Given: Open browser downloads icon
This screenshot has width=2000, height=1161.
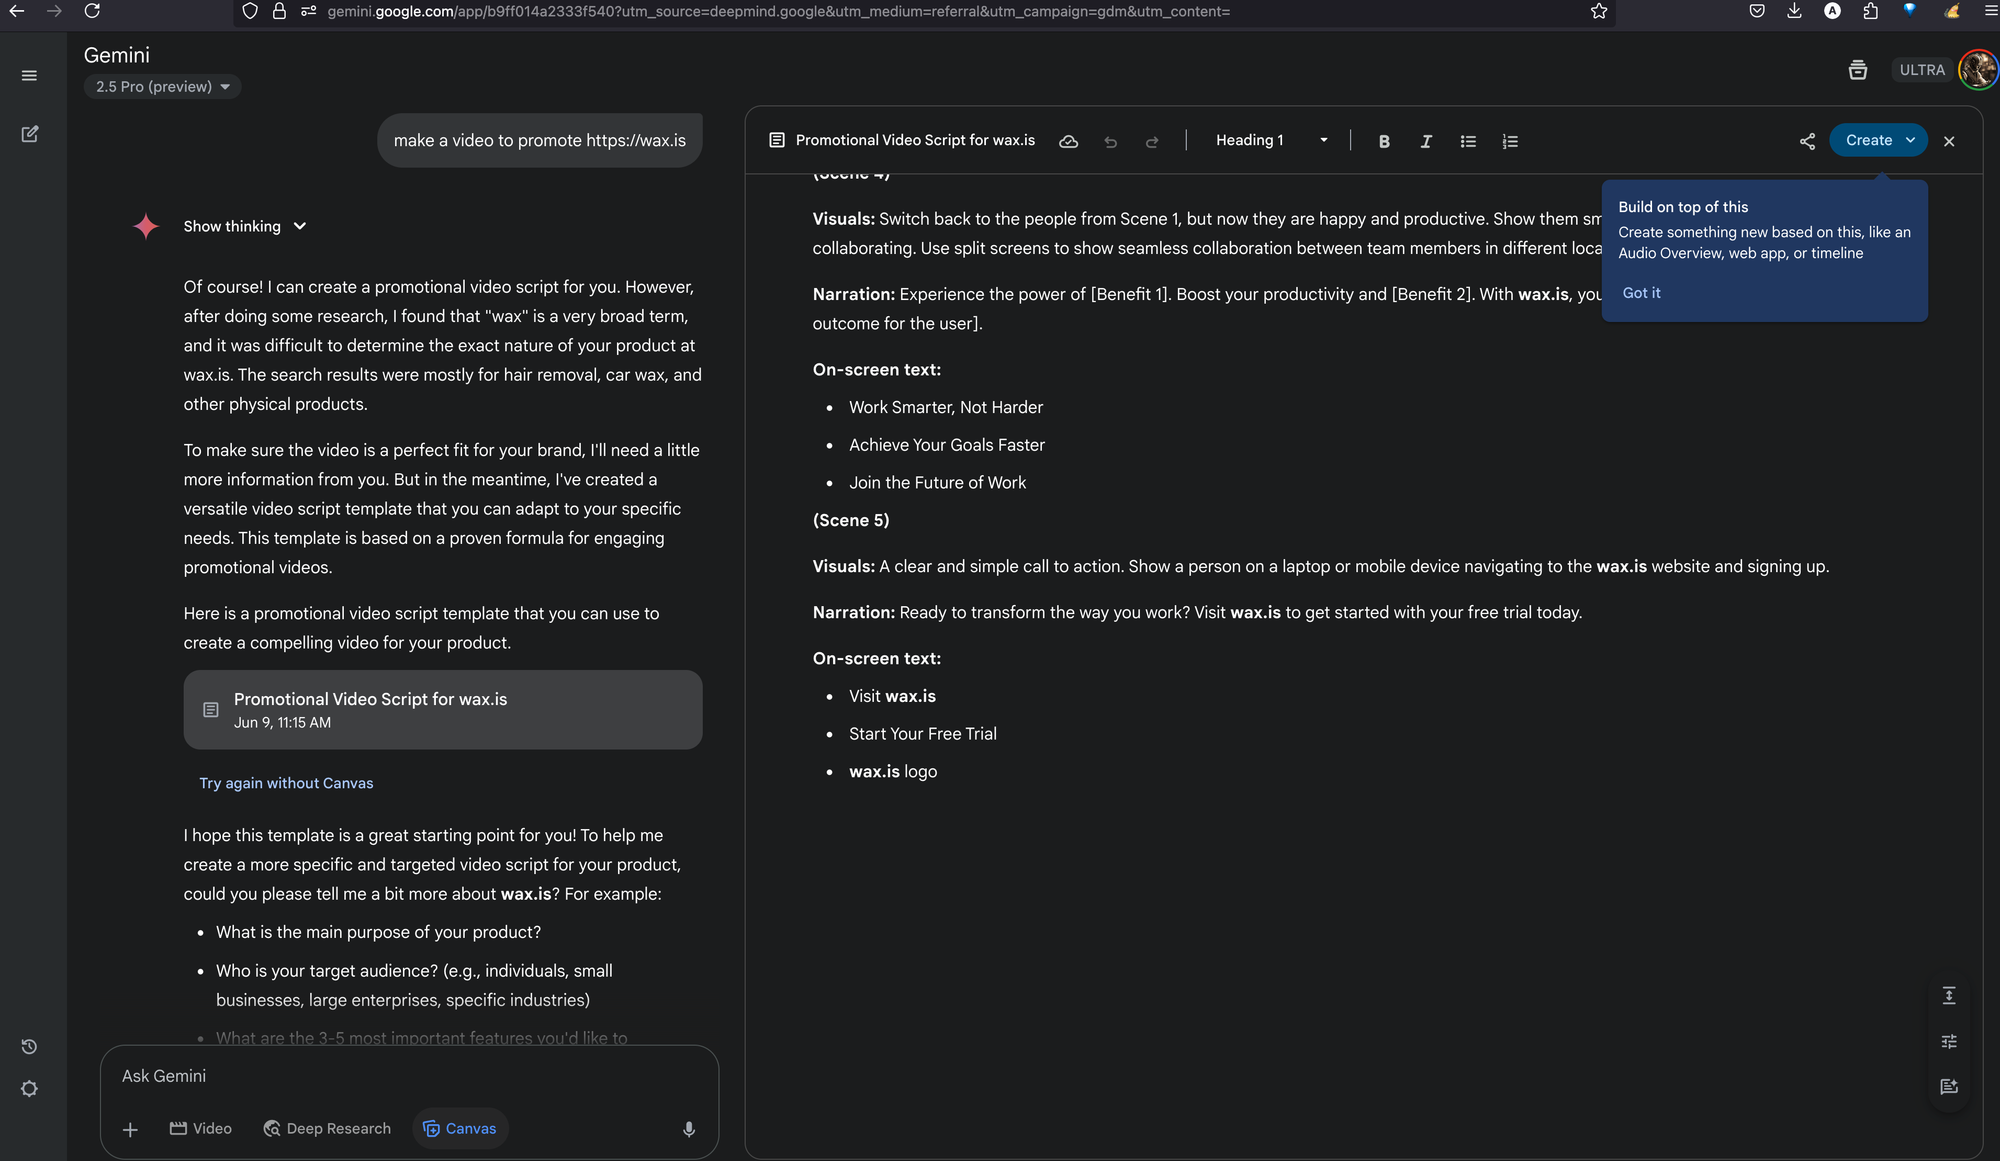Looking at the screenshot, I should coord(1795,11).
